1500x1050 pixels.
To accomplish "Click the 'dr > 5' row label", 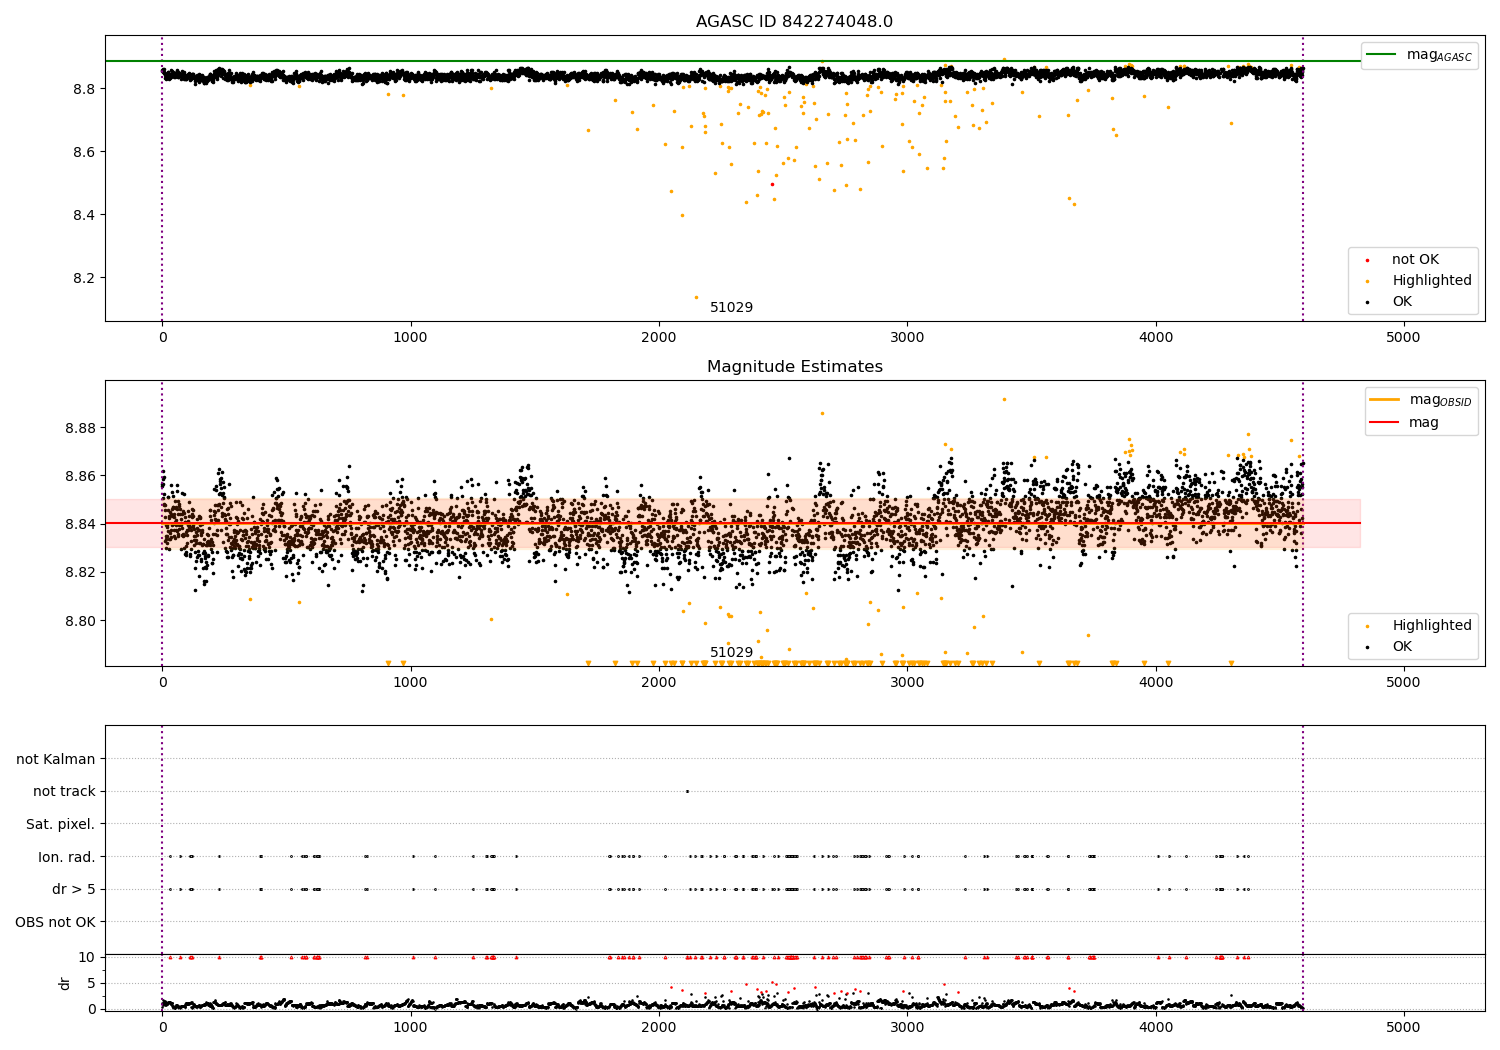I will [74, 890].
